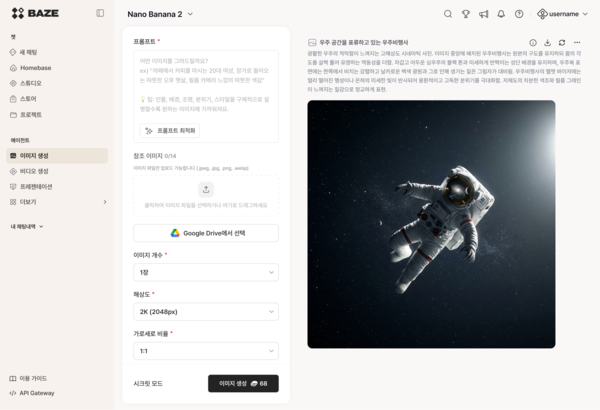The height and width of the screenshot is (410, 600).
Task: Click the 더보기 grid icon
Action: (13, 202)
